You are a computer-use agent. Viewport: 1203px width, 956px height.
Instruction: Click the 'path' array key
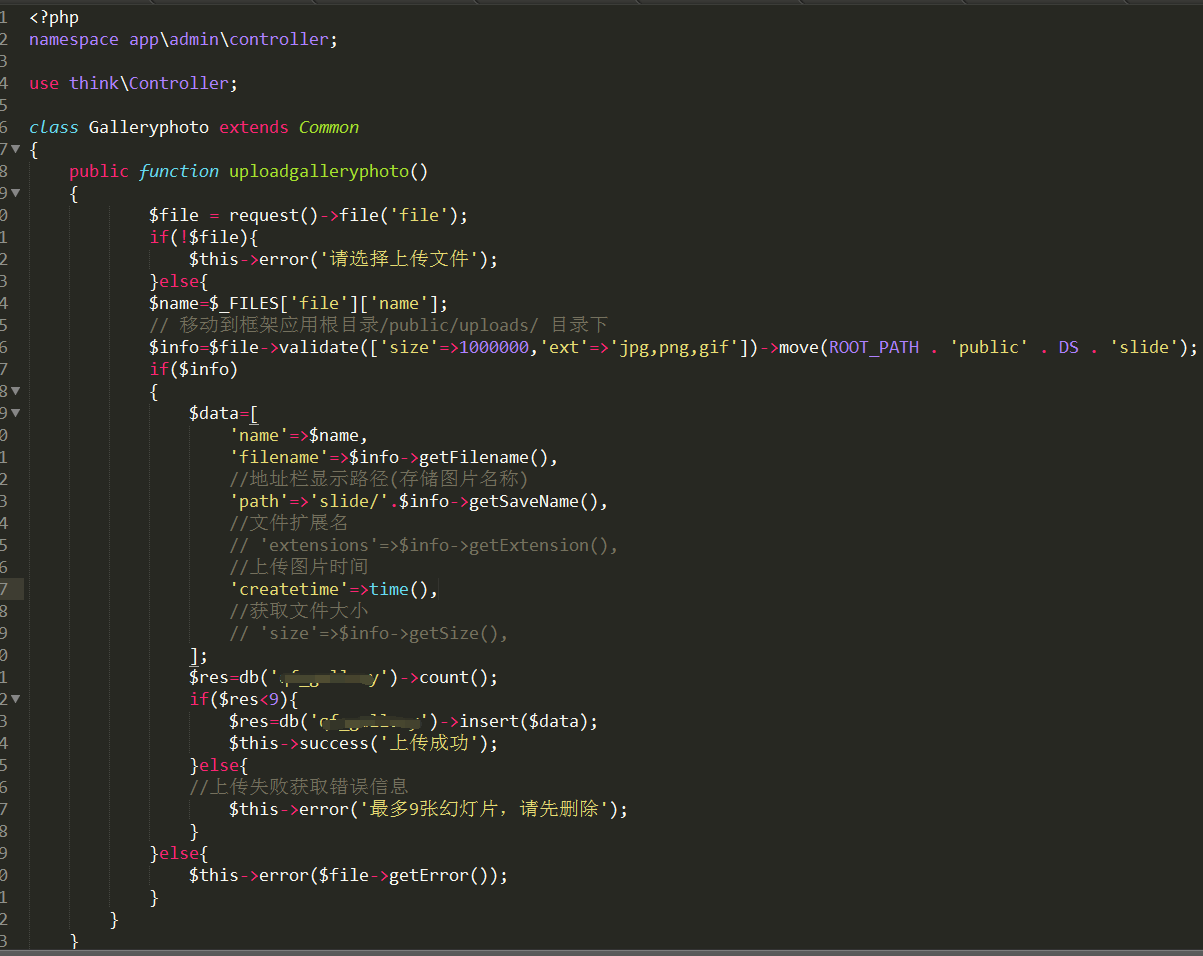click(259, 501)
